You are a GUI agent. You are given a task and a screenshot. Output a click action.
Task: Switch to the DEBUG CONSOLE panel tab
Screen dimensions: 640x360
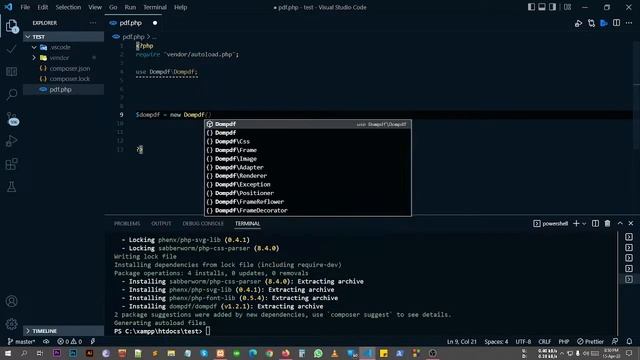(203, 223)
